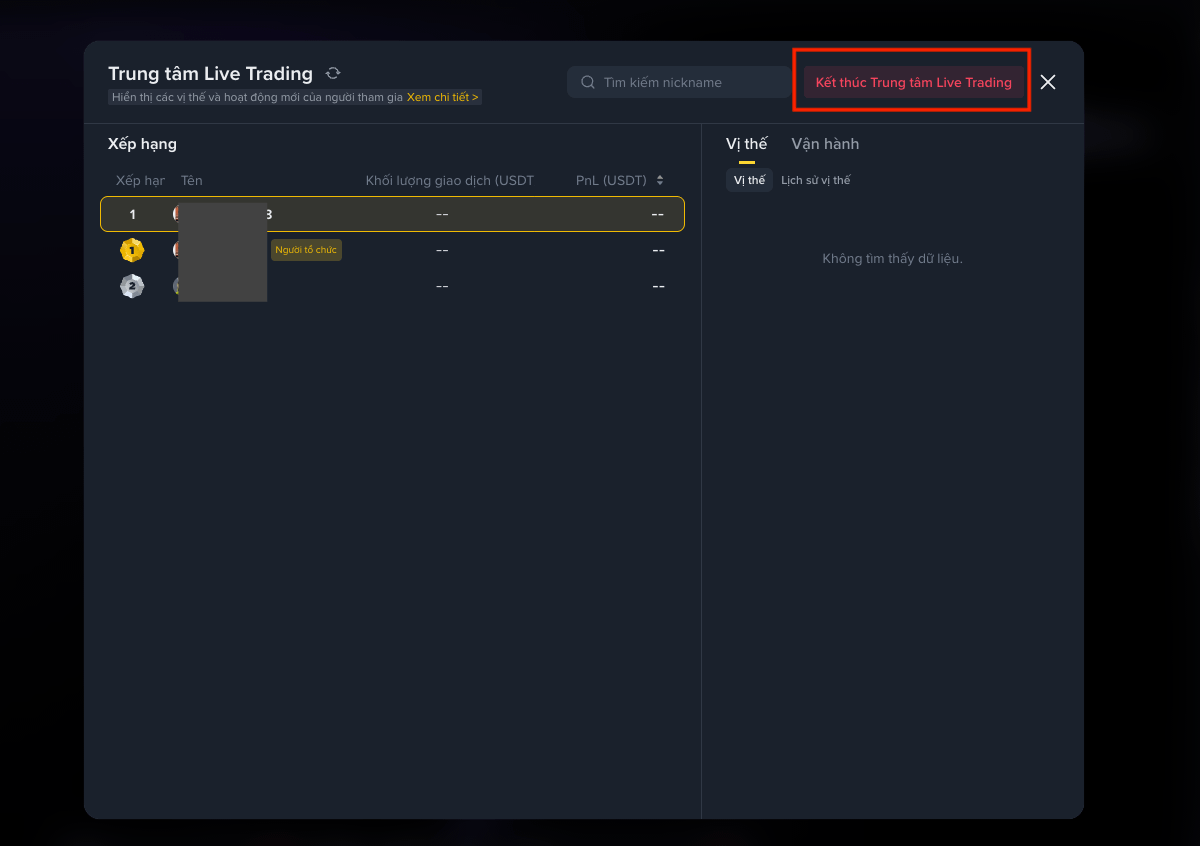Switch to the Vận hành tab
Image resolution: width=1200 pixels, height=846 pixels.
click(825, 144)
